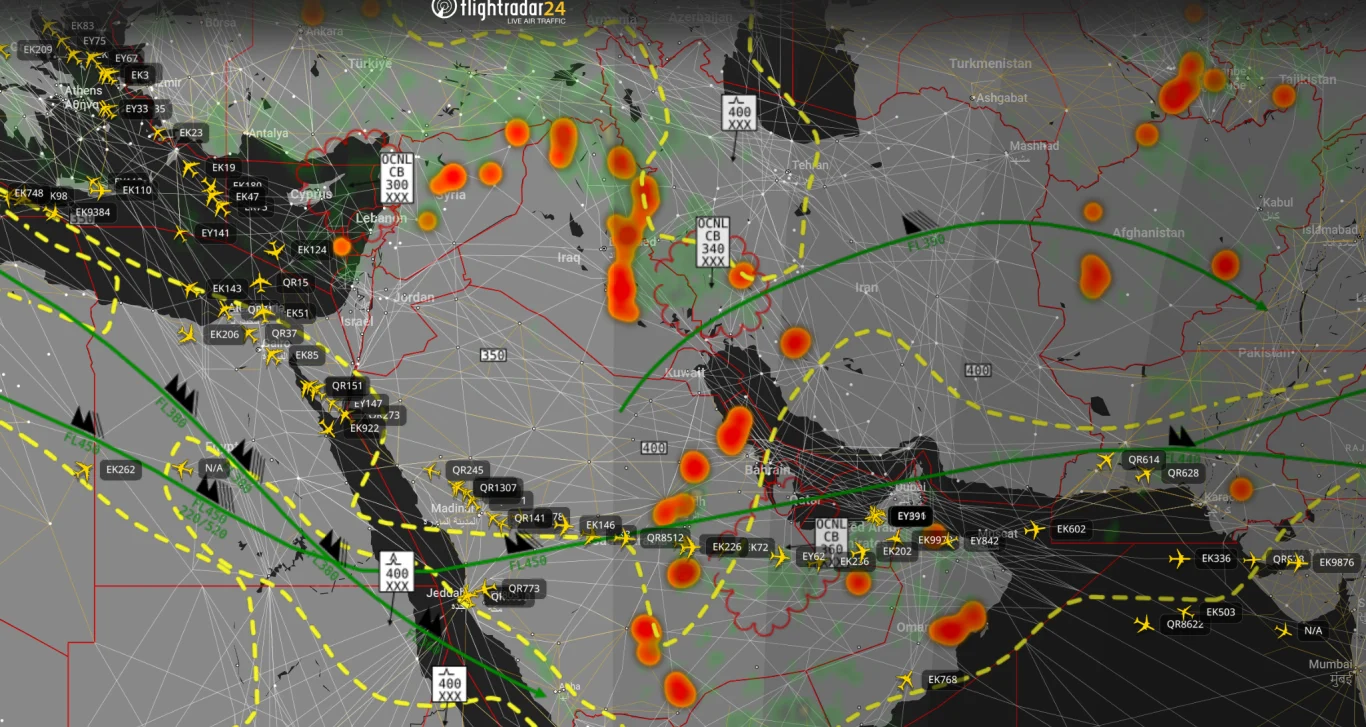Click the QR151 flight label
1366x727 pixels.
tap(347, 385)
